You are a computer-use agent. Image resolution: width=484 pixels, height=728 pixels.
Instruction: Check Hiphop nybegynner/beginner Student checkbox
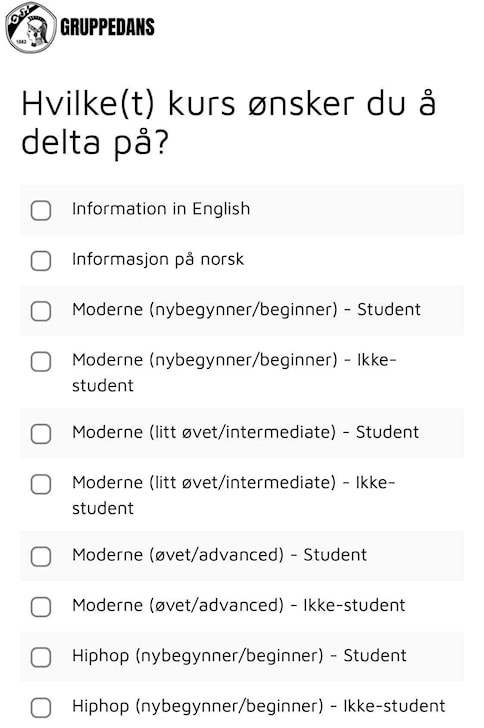(41, 657)
